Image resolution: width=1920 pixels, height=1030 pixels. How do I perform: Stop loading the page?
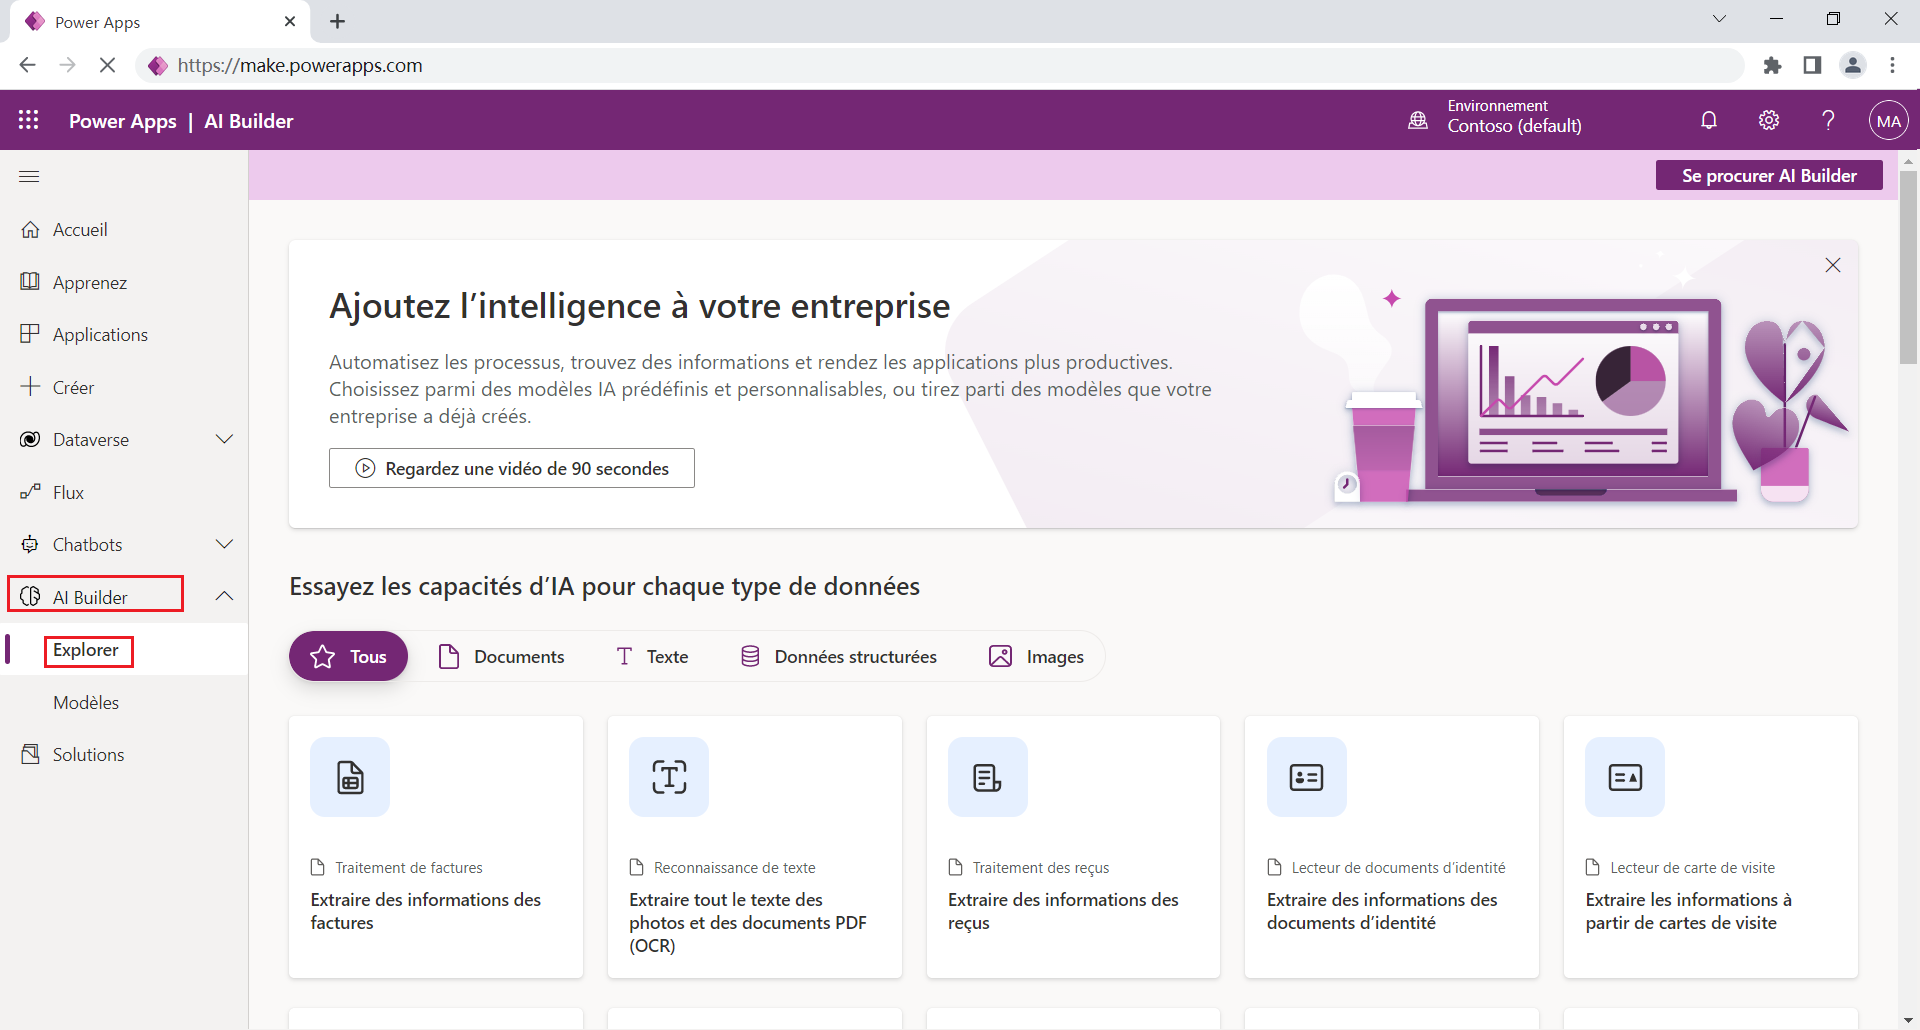click(x=107, y=65)
